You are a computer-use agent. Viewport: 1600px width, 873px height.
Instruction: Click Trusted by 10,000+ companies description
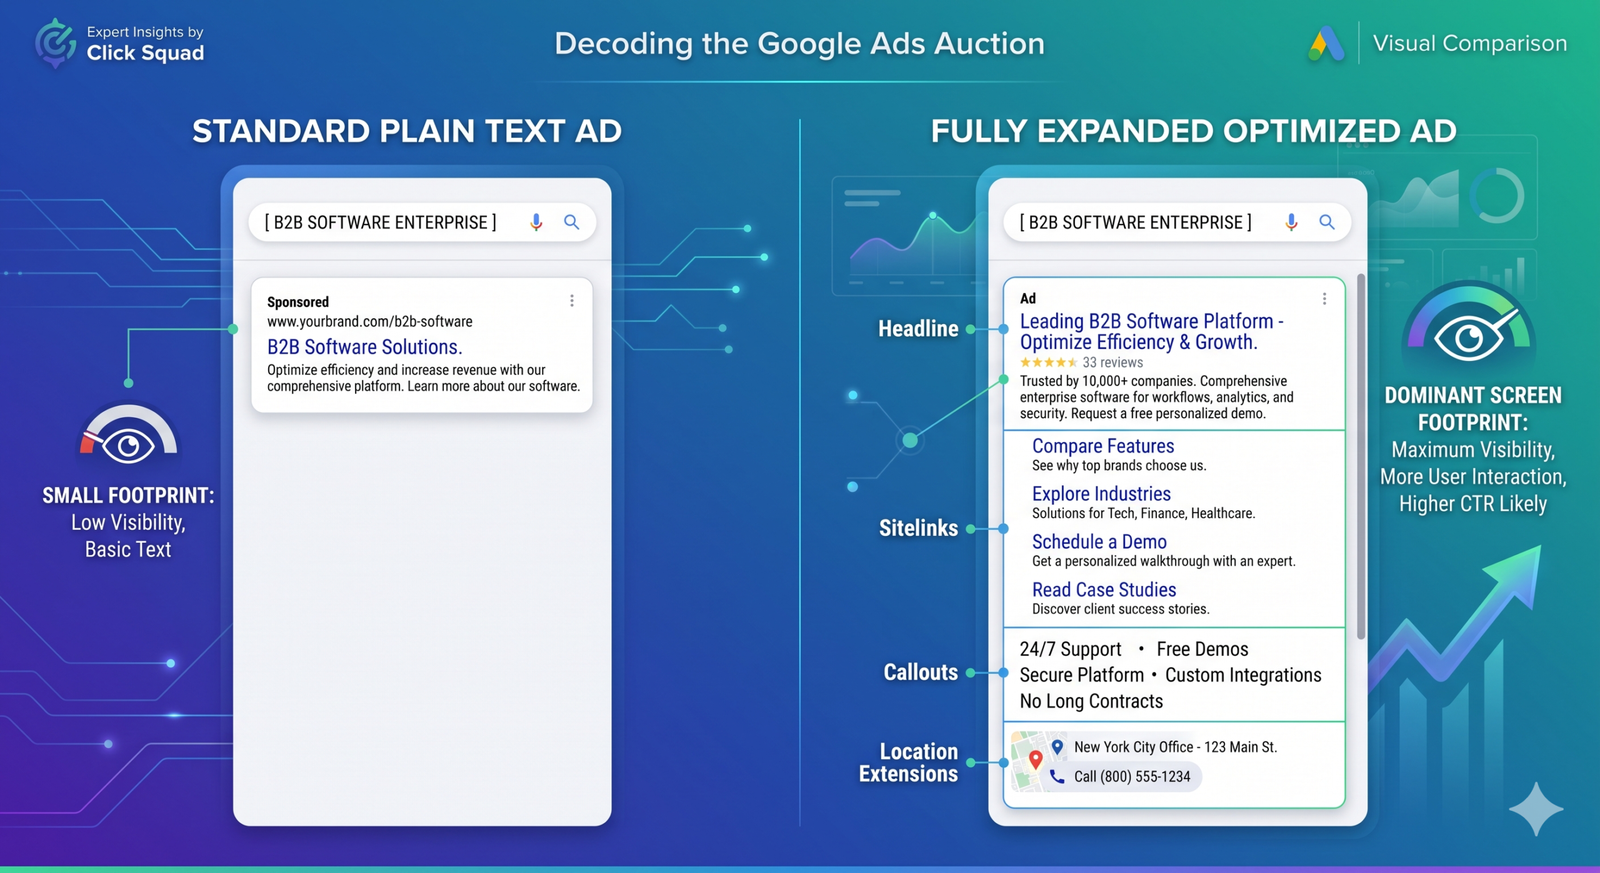tap(1157, 397)
